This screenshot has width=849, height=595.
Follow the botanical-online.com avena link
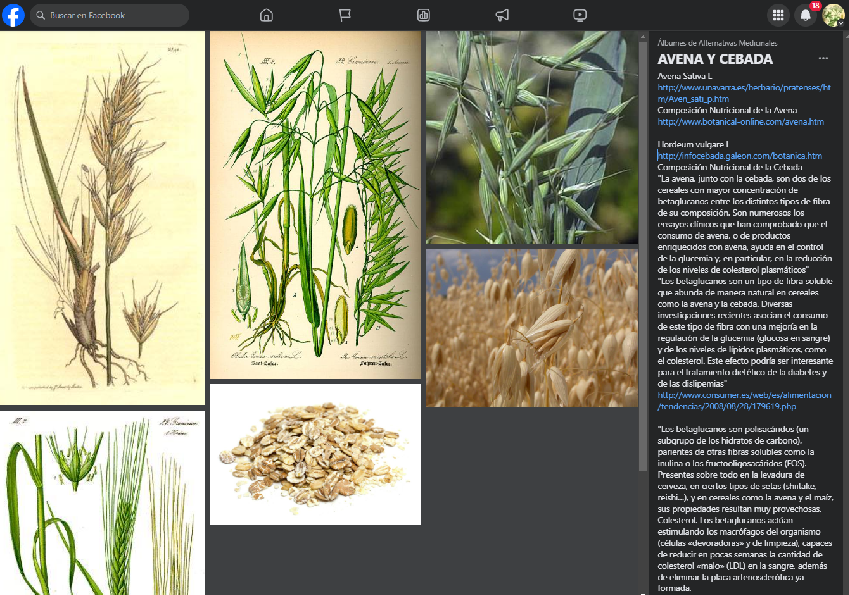[x=740, y=122]
